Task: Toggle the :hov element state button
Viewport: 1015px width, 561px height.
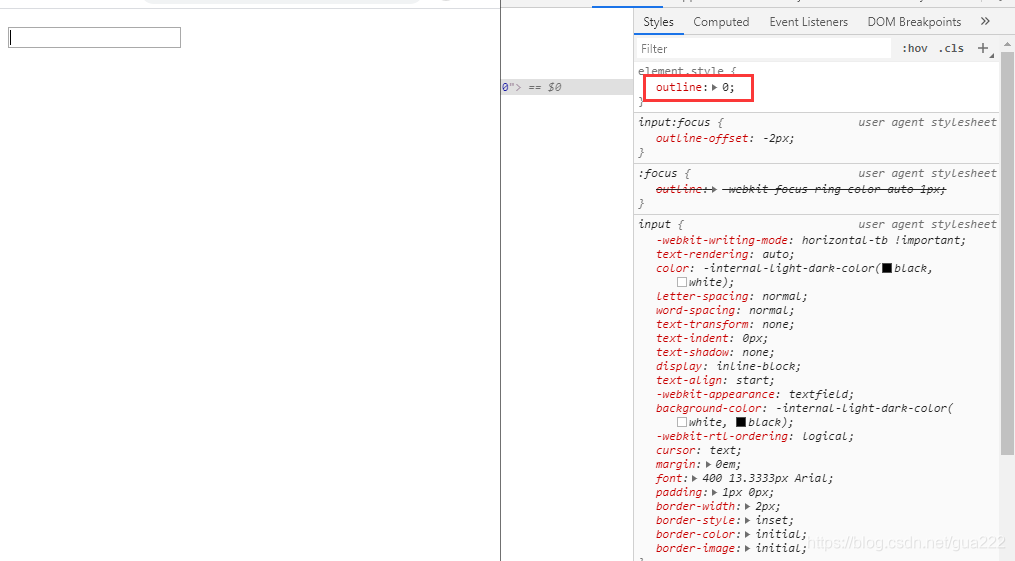Action: click(x=915, y=49)
